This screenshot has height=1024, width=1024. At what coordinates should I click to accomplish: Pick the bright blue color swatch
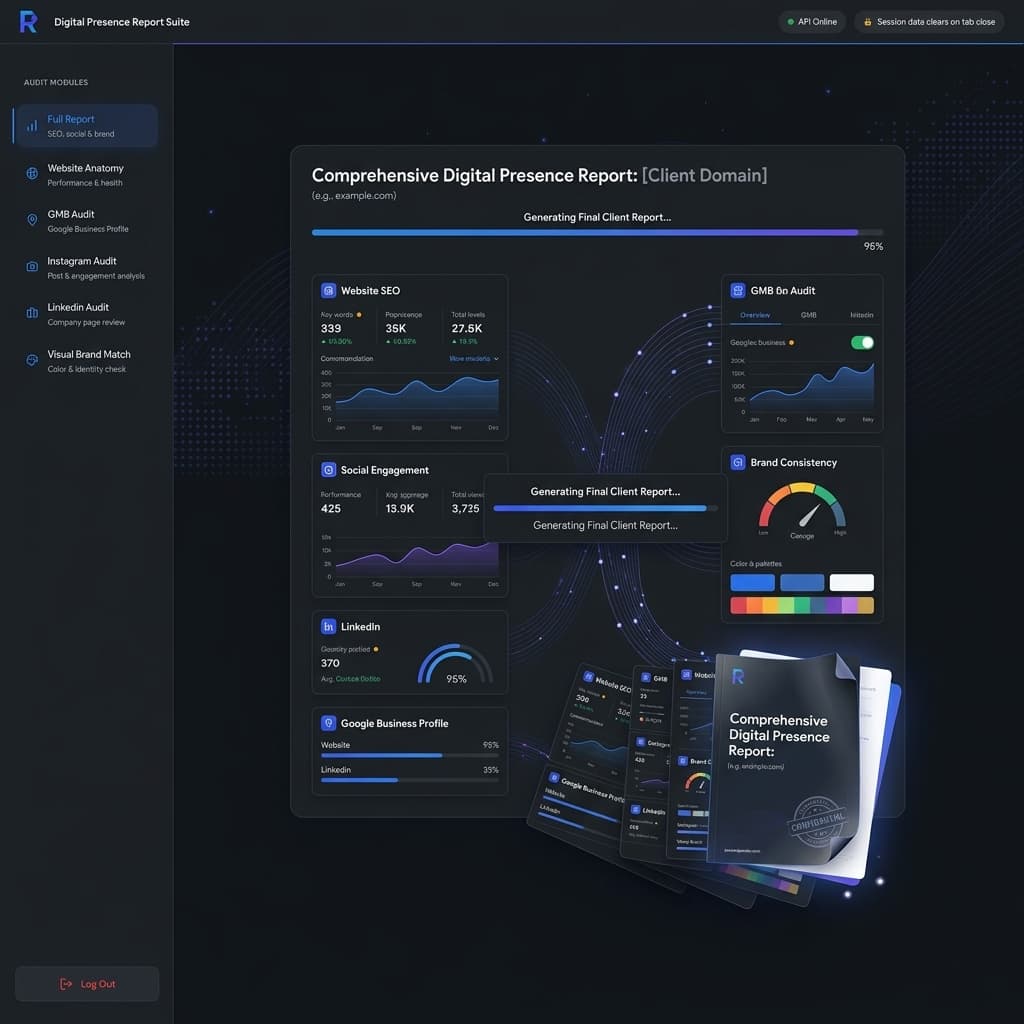752,583
